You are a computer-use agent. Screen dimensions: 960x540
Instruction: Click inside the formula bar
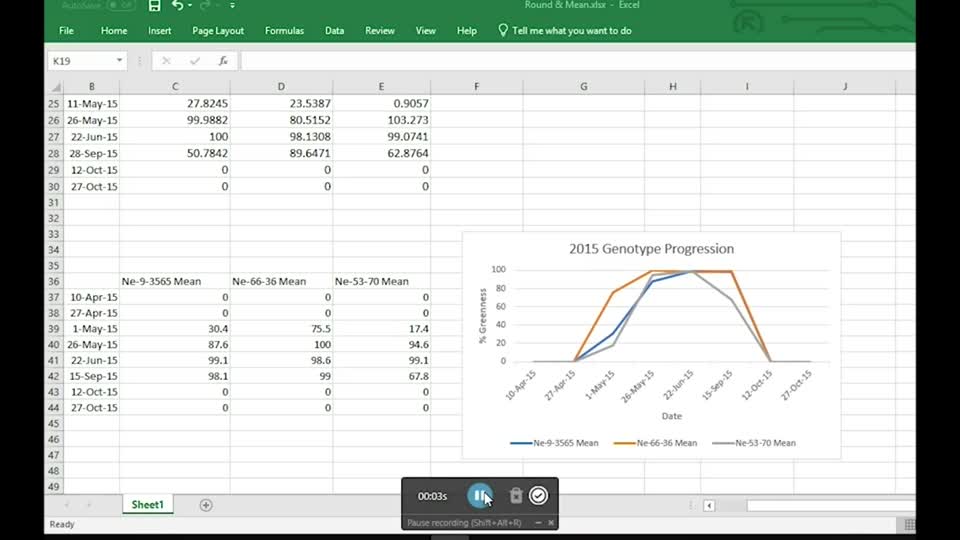pos(578,61)
